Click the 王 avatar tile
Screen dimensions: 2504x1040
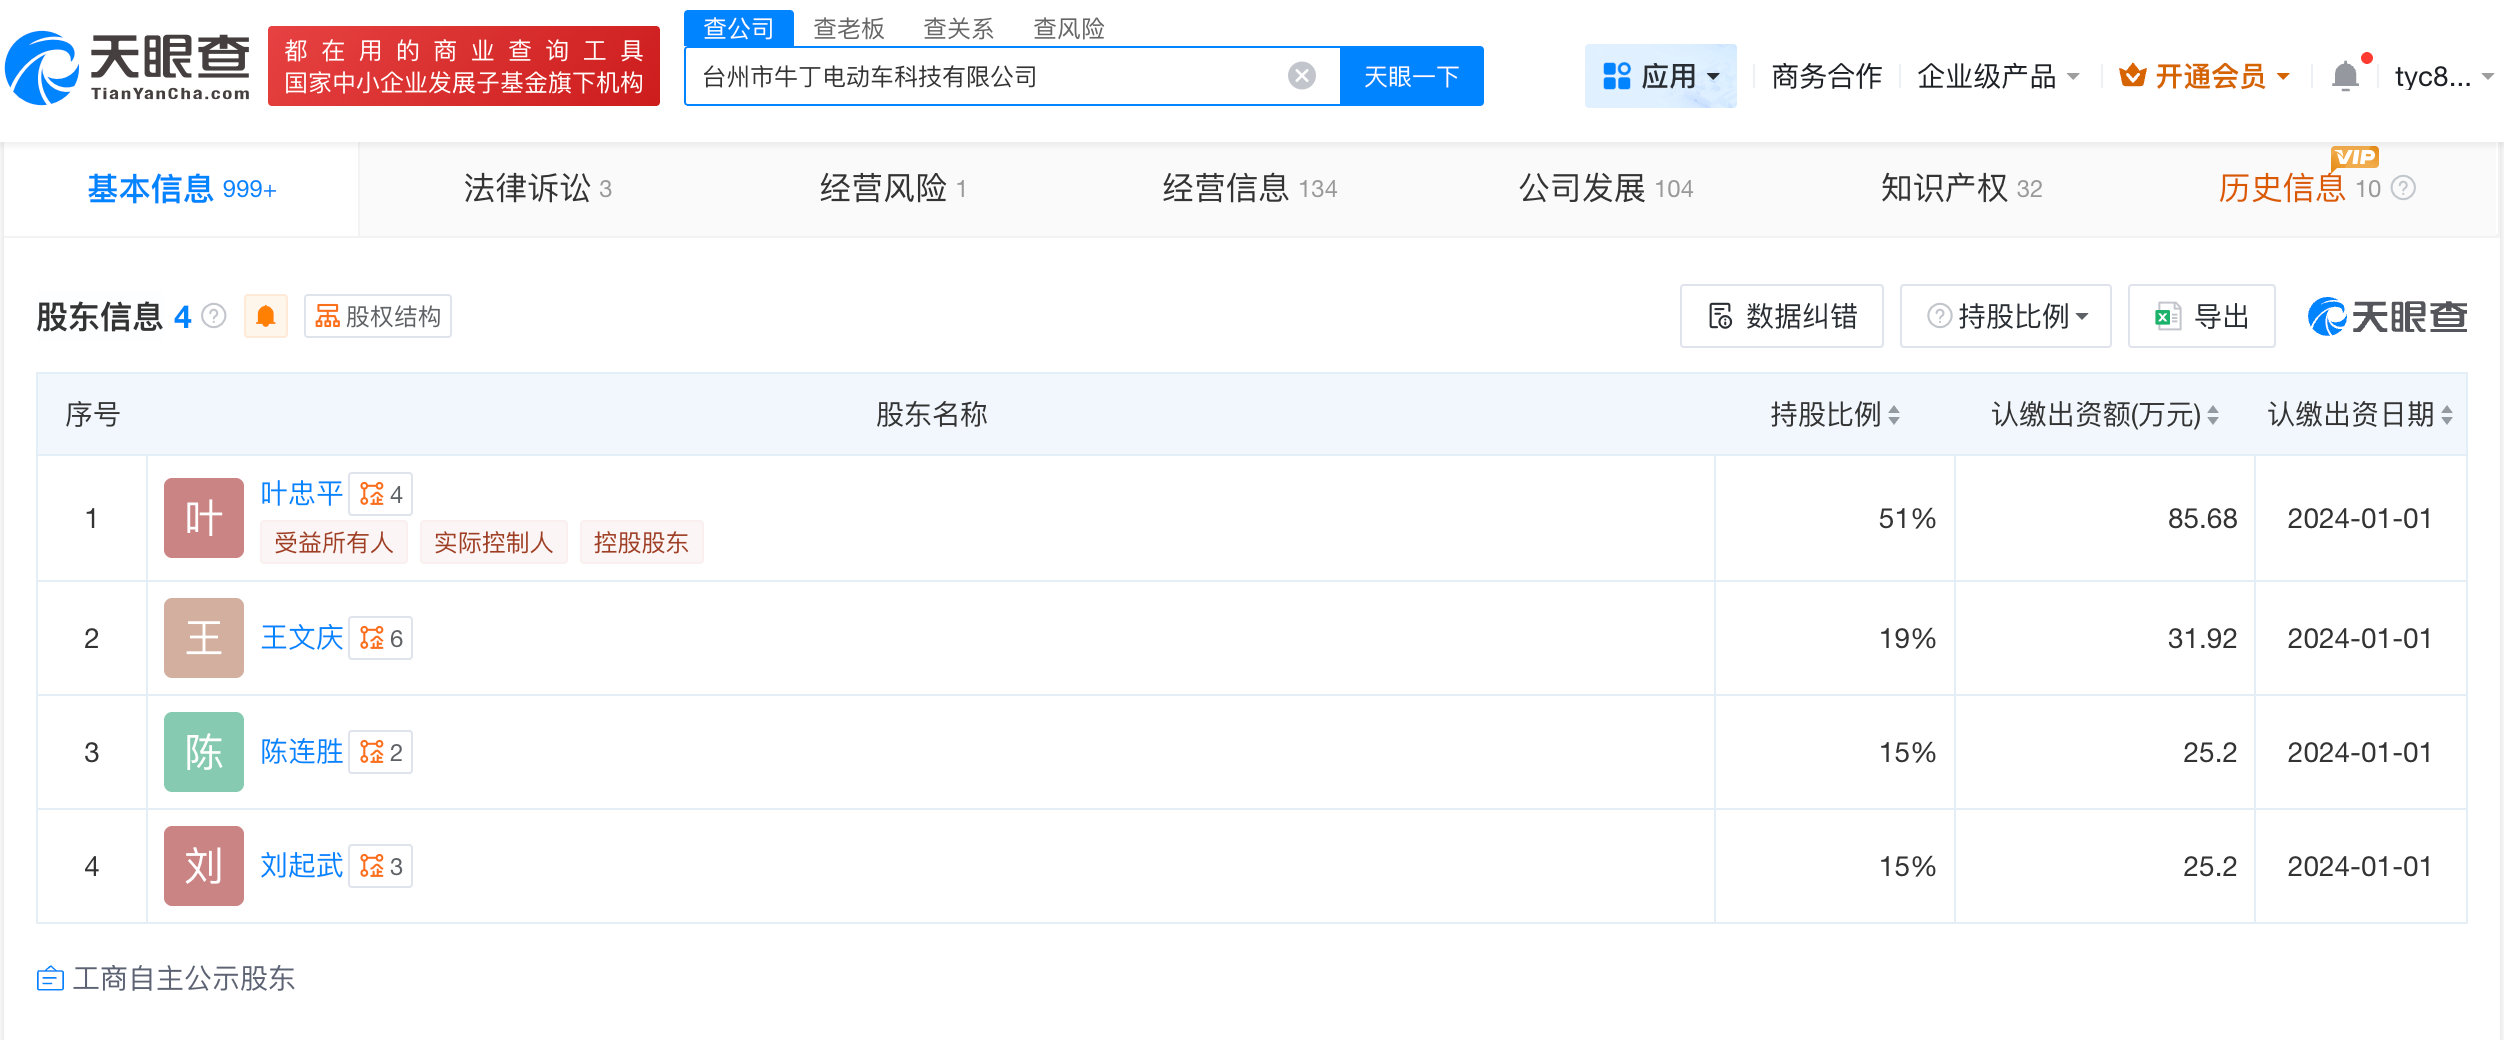(204, 638)
